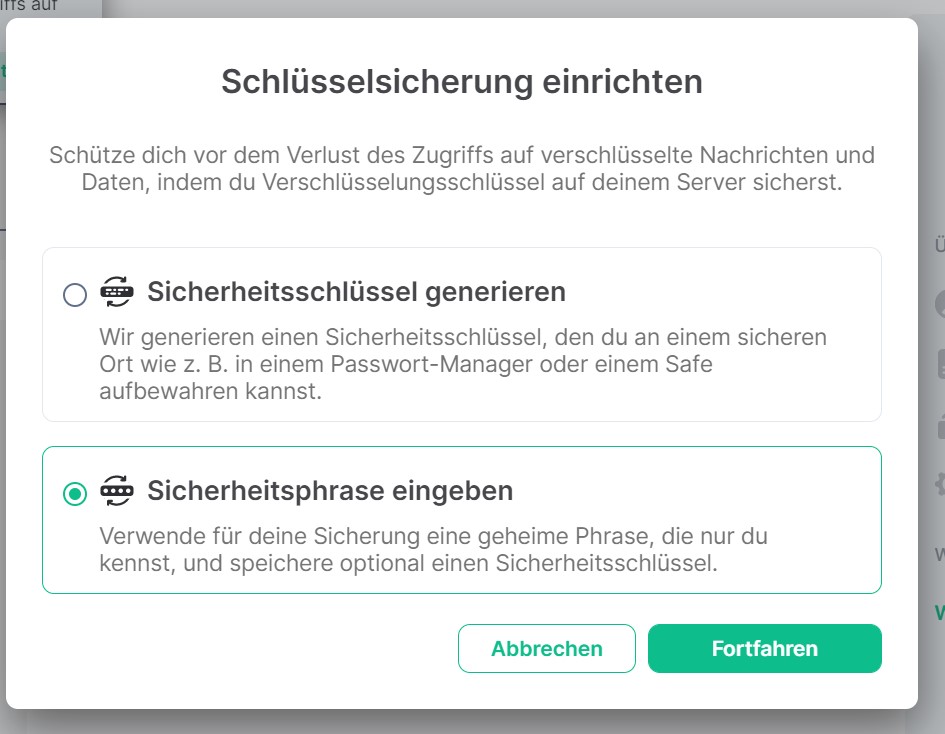Click the green link text at bottom right edge
The width and height of the screenshot is (945, 734).
pos(939,611)
